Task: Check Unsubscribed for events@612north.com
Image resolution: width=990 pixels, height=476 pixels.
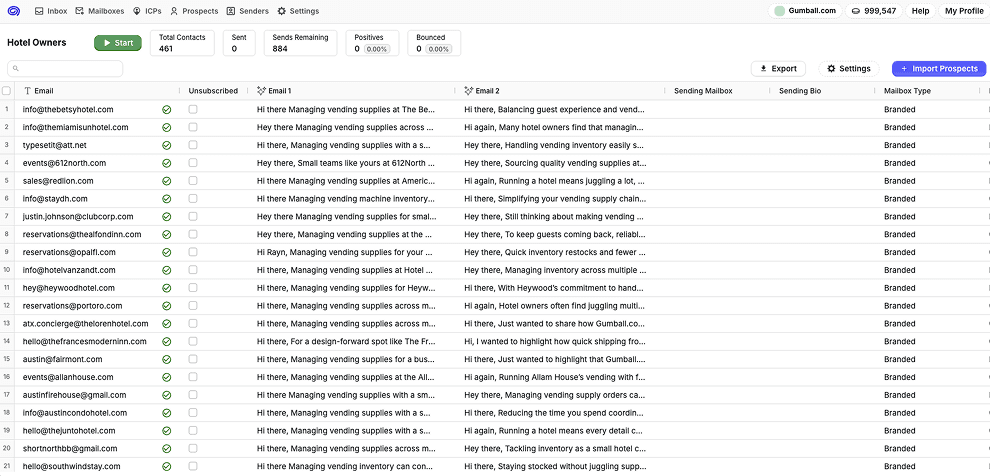Action: (193, 163)
